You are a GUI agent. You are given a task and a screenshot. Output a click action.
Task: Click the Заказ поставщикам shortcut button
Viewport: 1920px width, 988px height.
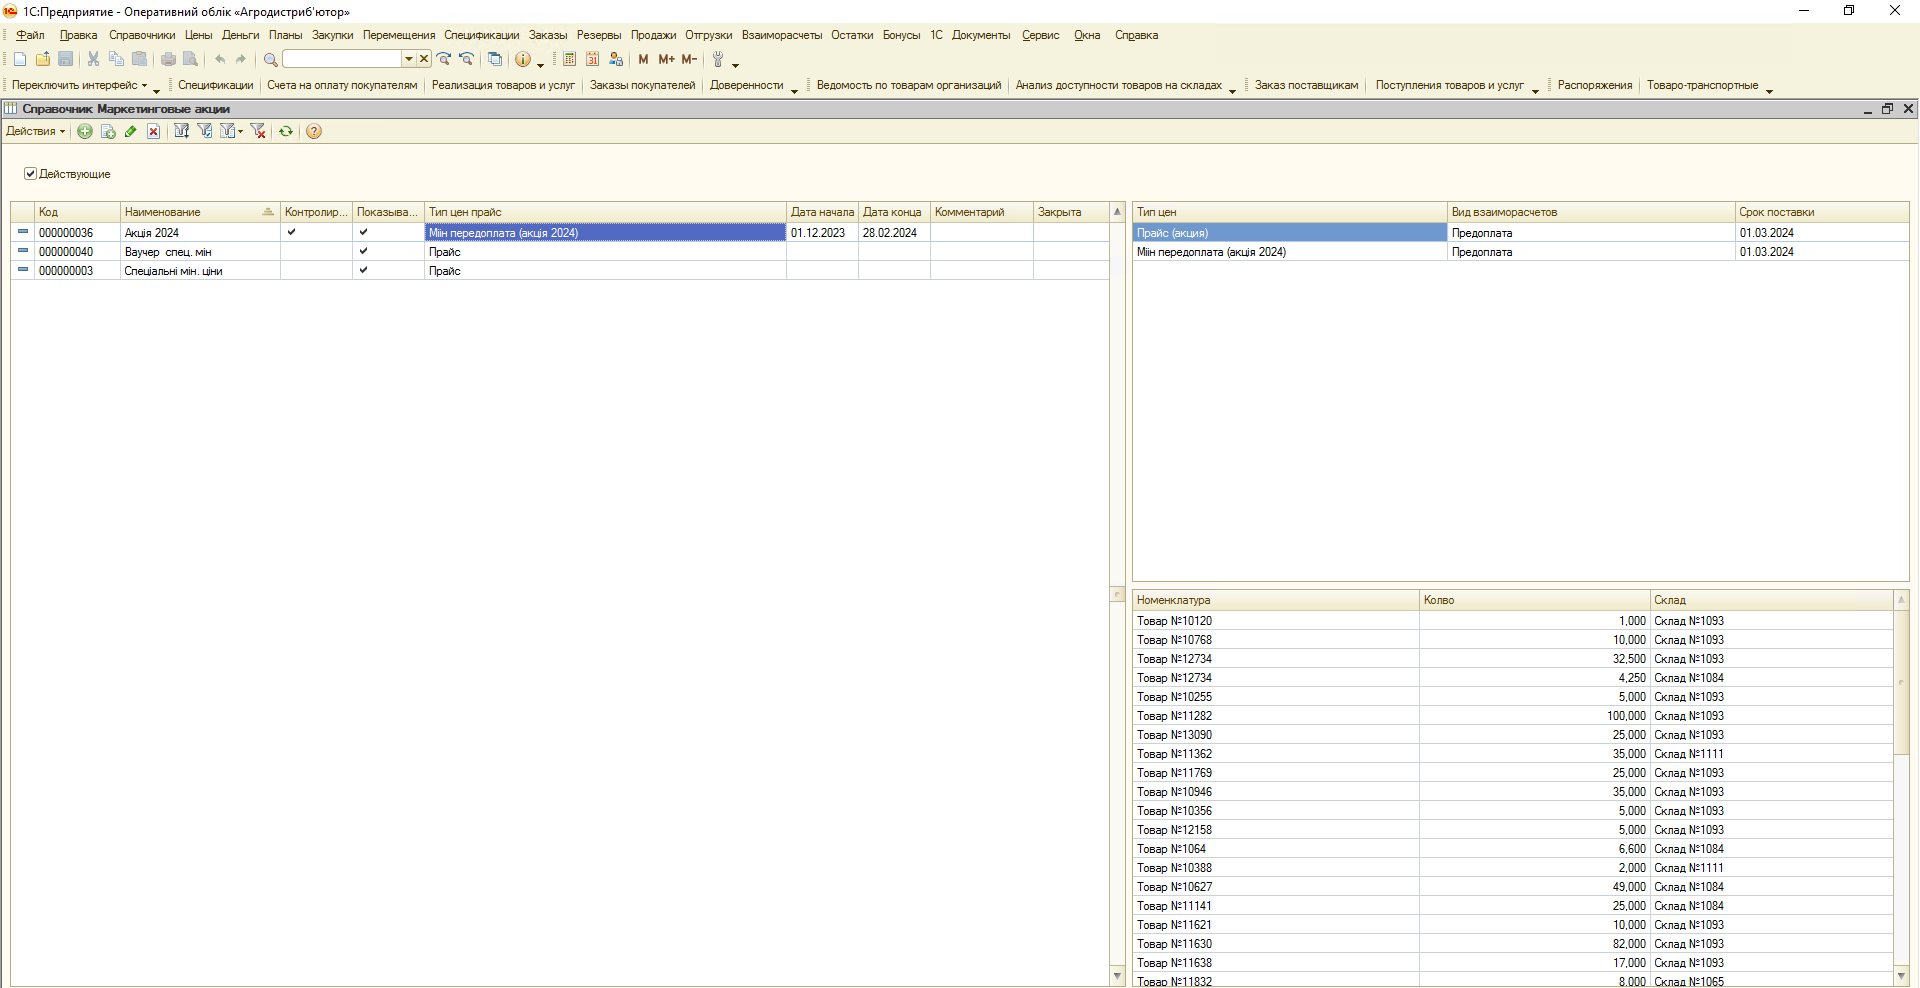click(1306, 85)
